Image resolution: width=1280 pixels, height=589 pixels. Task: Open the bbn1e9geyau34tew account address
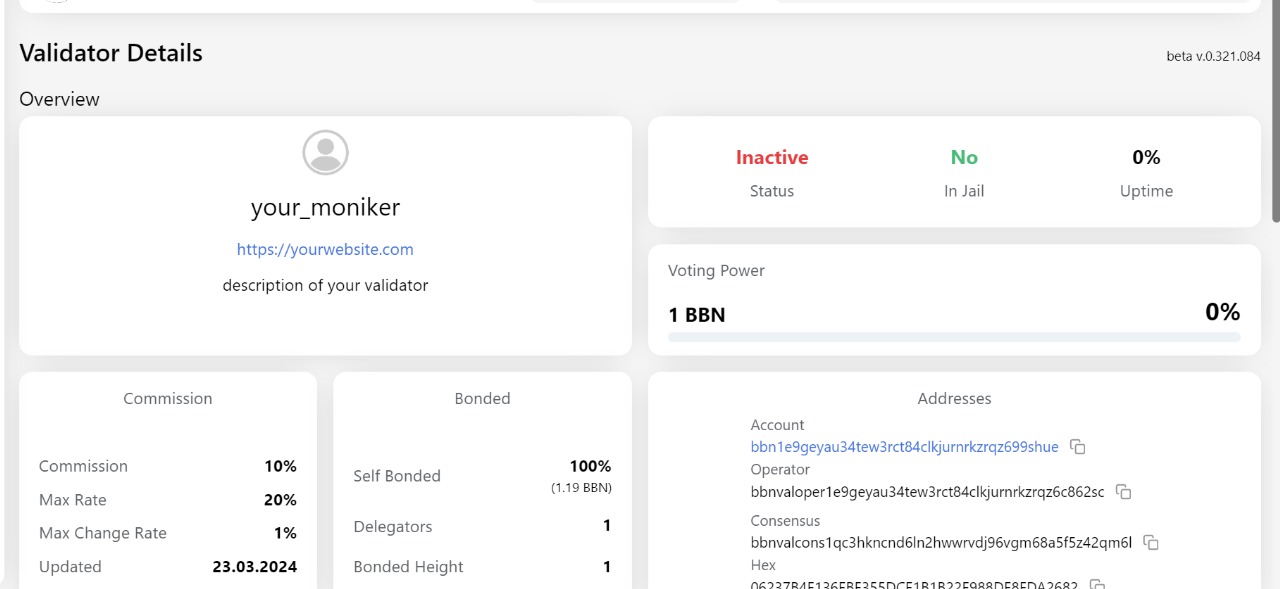(x=904, y=447)
